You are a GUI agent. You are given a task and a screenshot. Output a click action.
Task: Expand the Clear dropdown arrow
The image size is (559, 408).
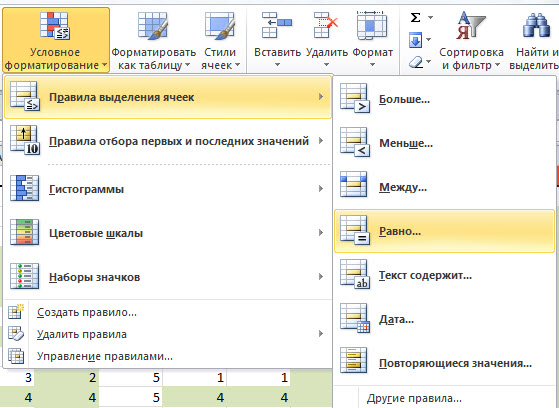[x=429, y=62]
